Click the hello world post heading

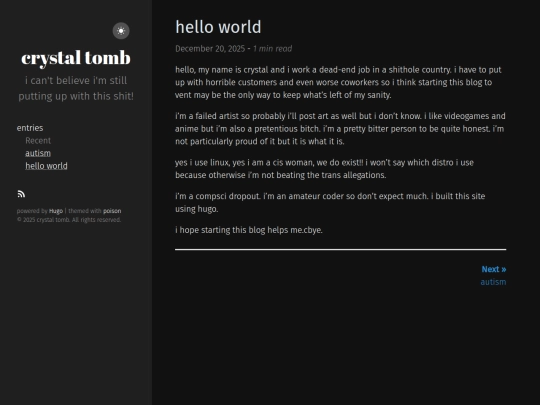coord(218,27)
